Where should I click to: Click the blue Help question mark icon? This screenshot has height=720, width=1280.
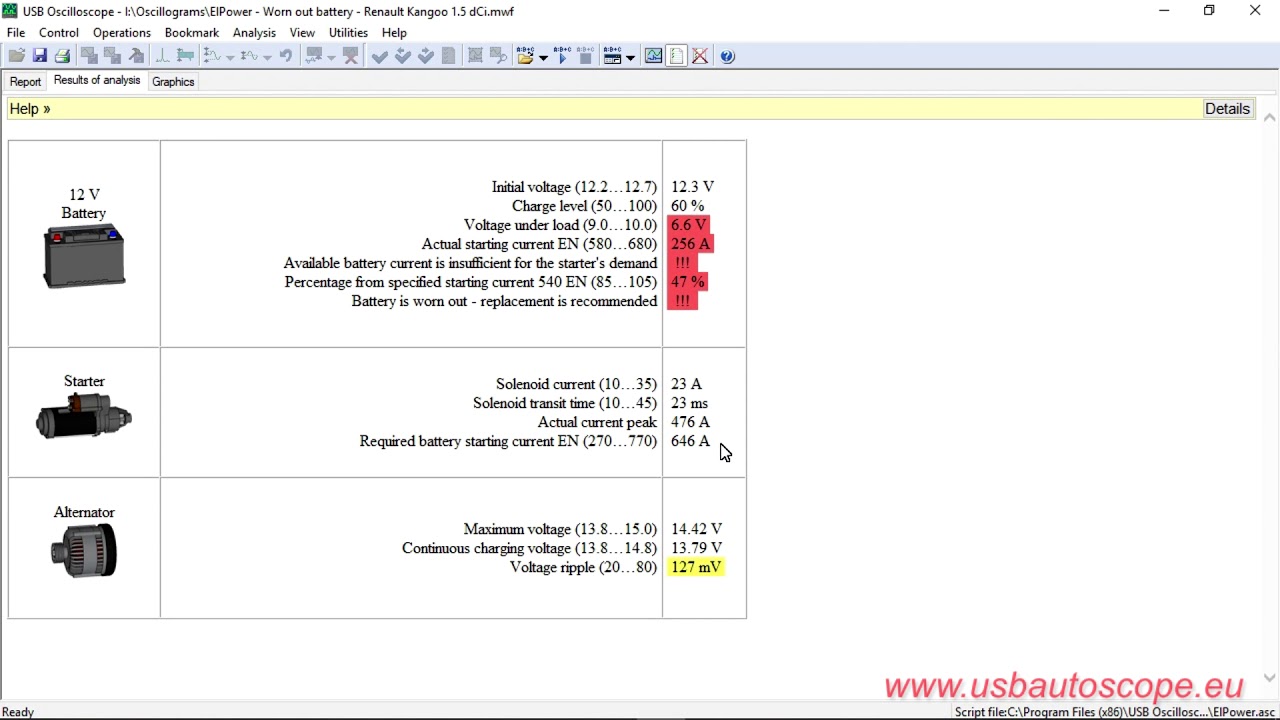coord(727,56)
